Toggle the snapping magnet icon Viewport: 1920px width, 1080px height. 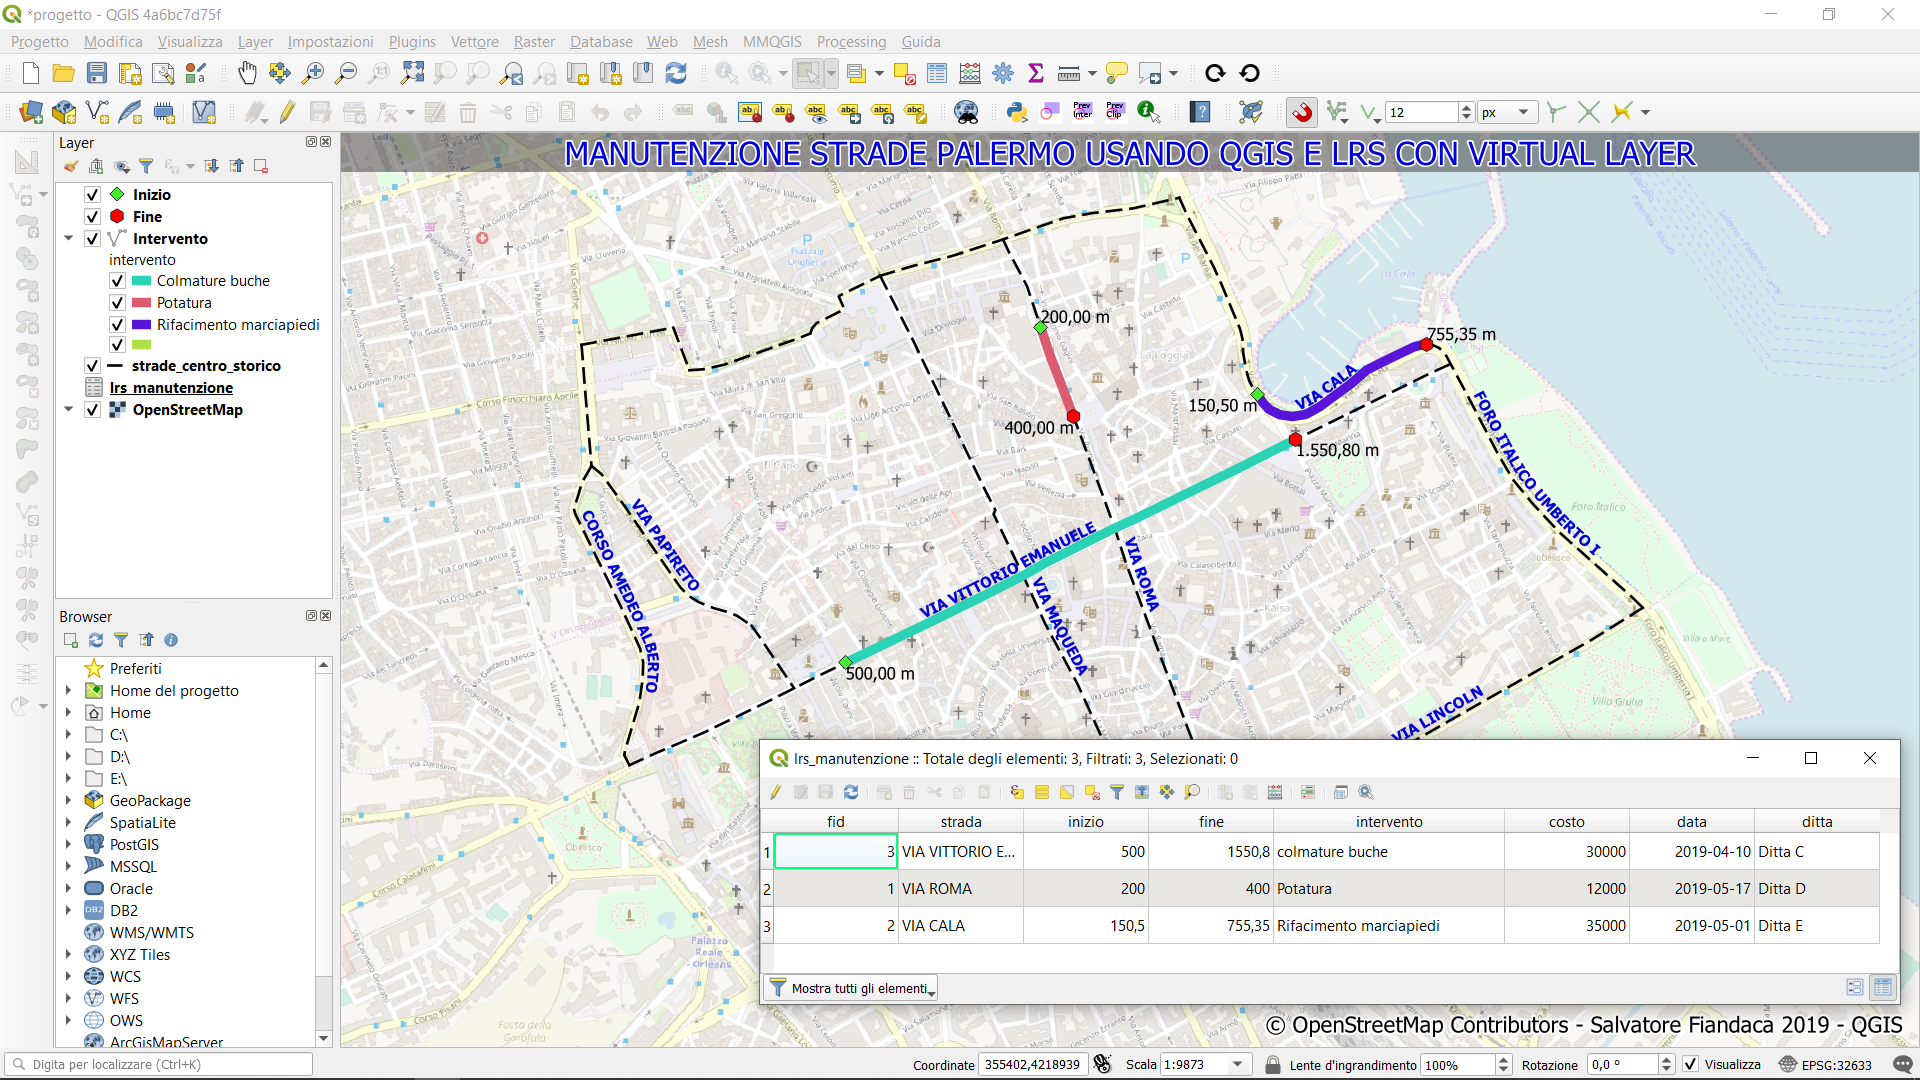click(1301, 112)
